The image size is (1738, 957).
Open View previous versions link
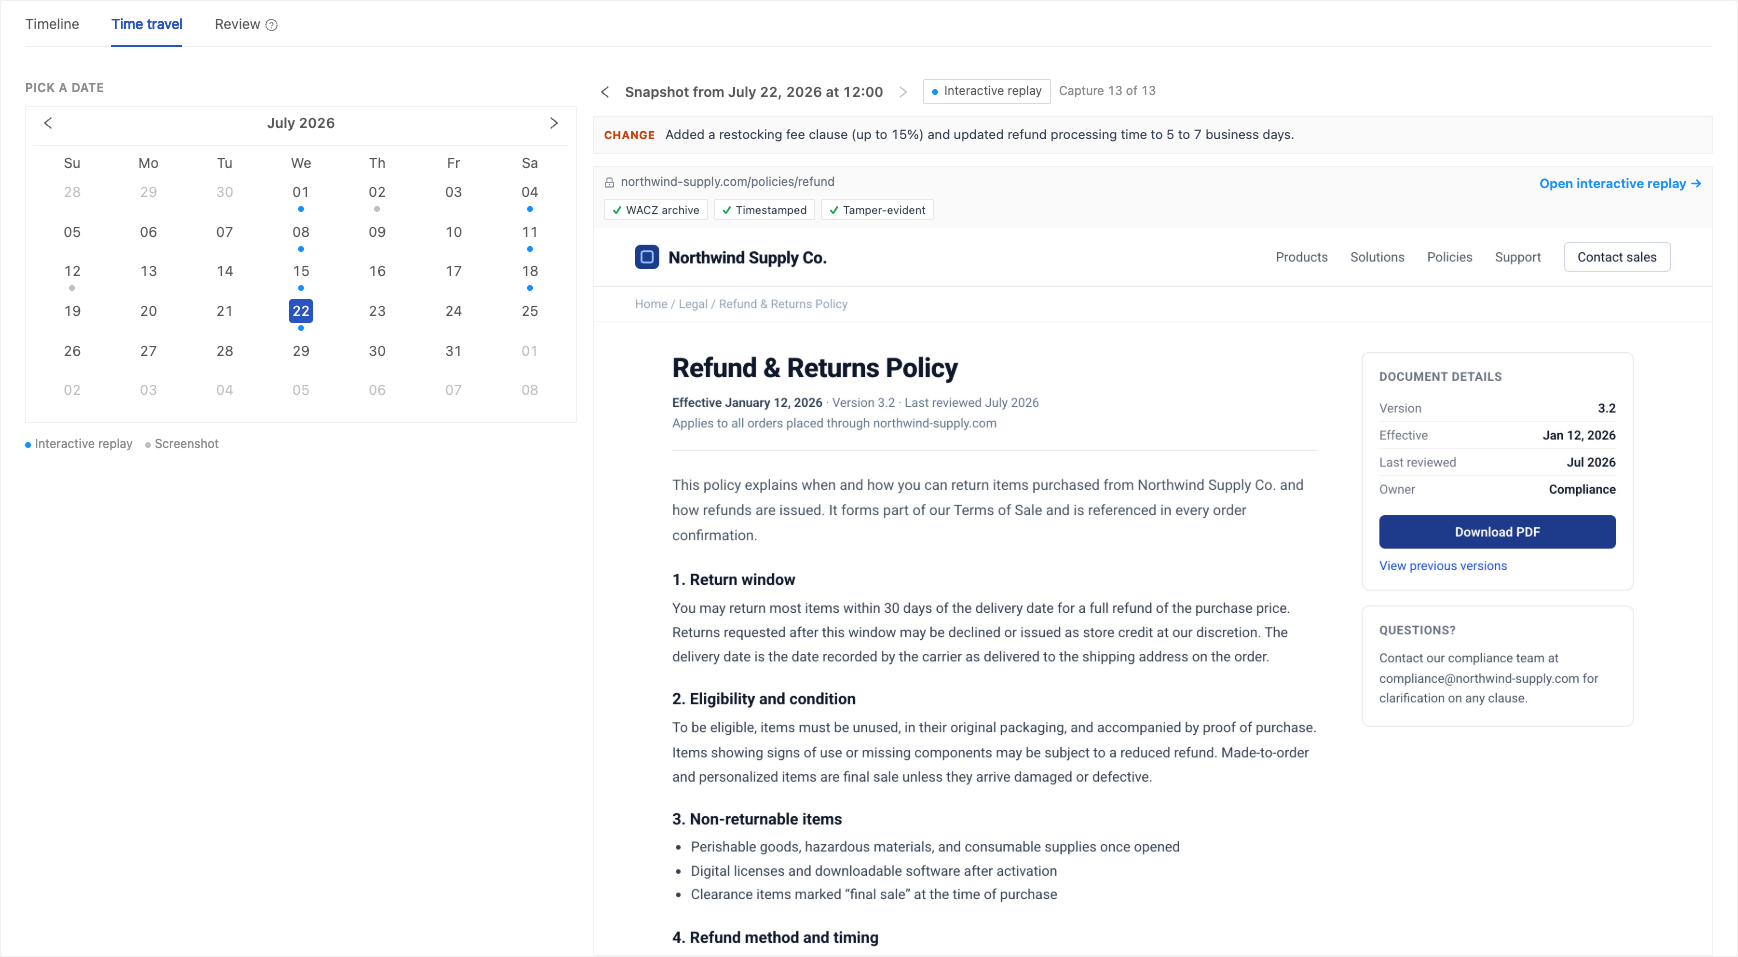pyautogui.click(x=1443, y=566)
